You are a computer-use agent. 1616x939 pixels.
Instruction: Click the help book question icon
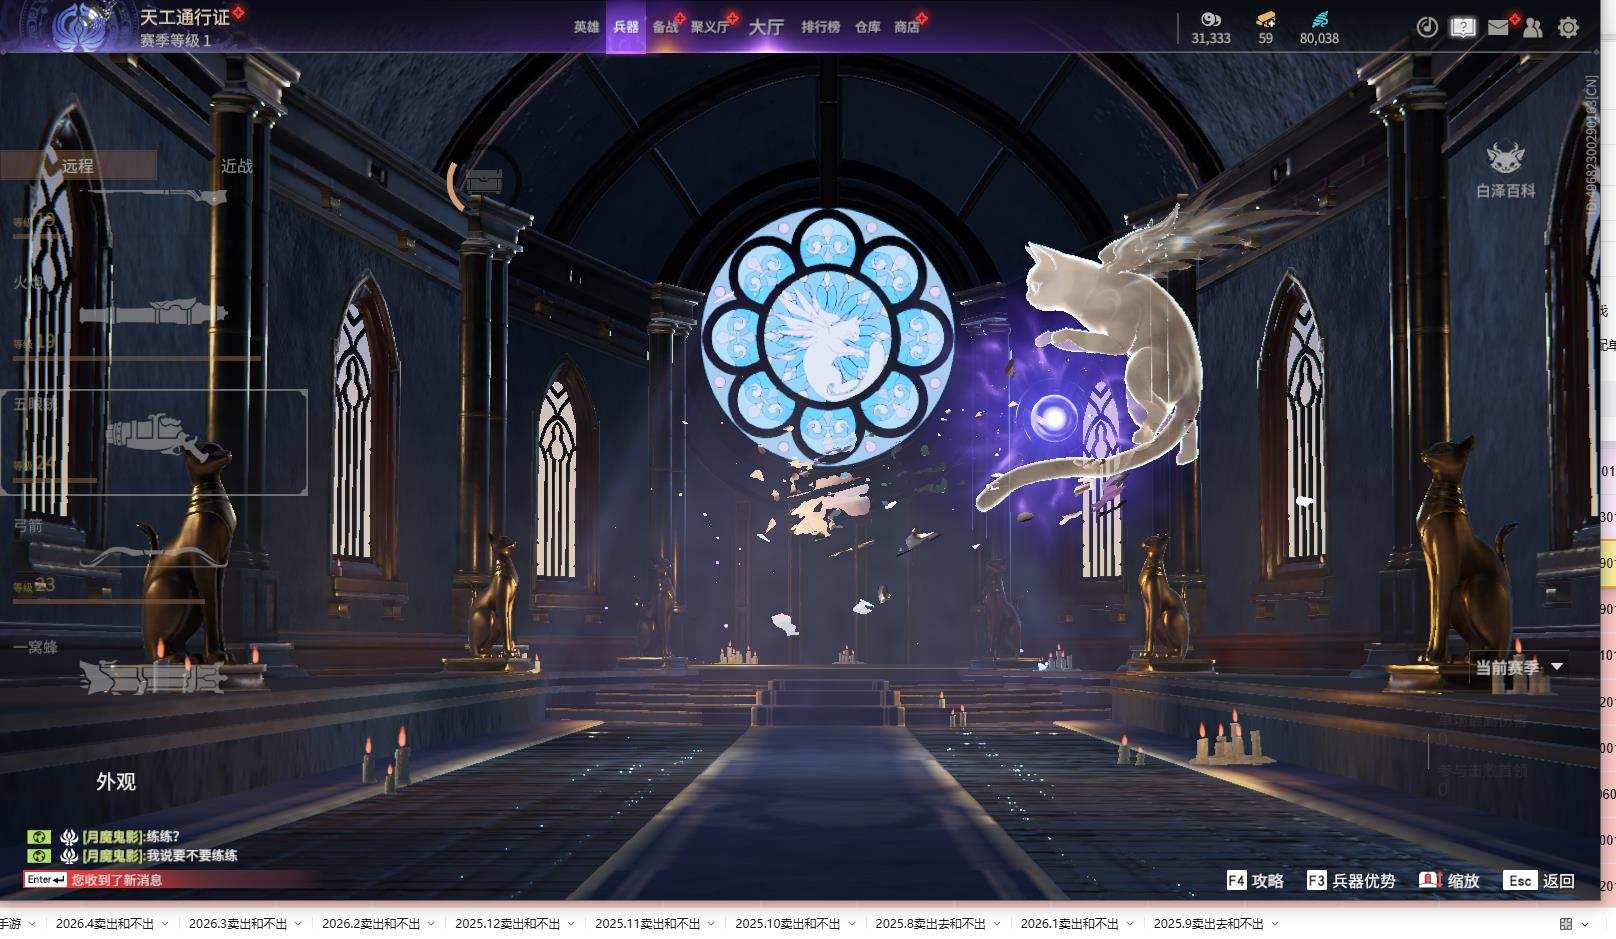1463,27
